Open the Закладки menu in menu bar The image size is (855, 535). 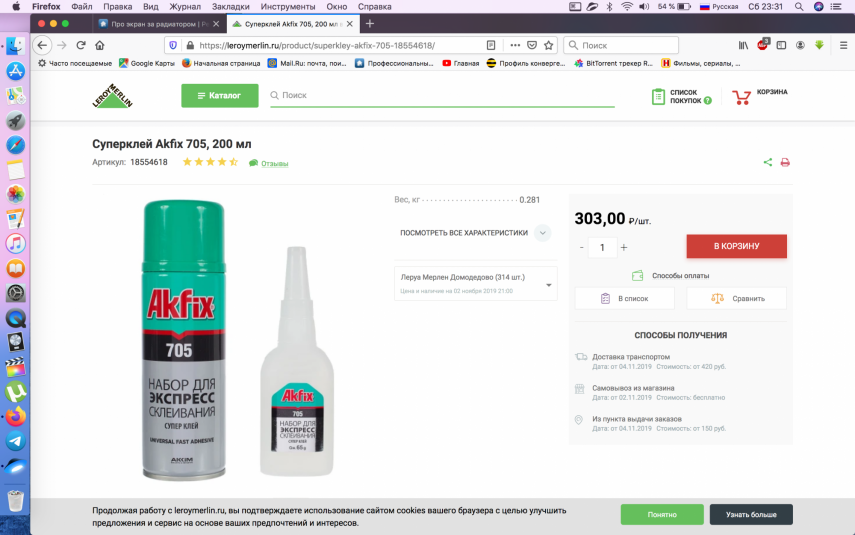point(231,6)
